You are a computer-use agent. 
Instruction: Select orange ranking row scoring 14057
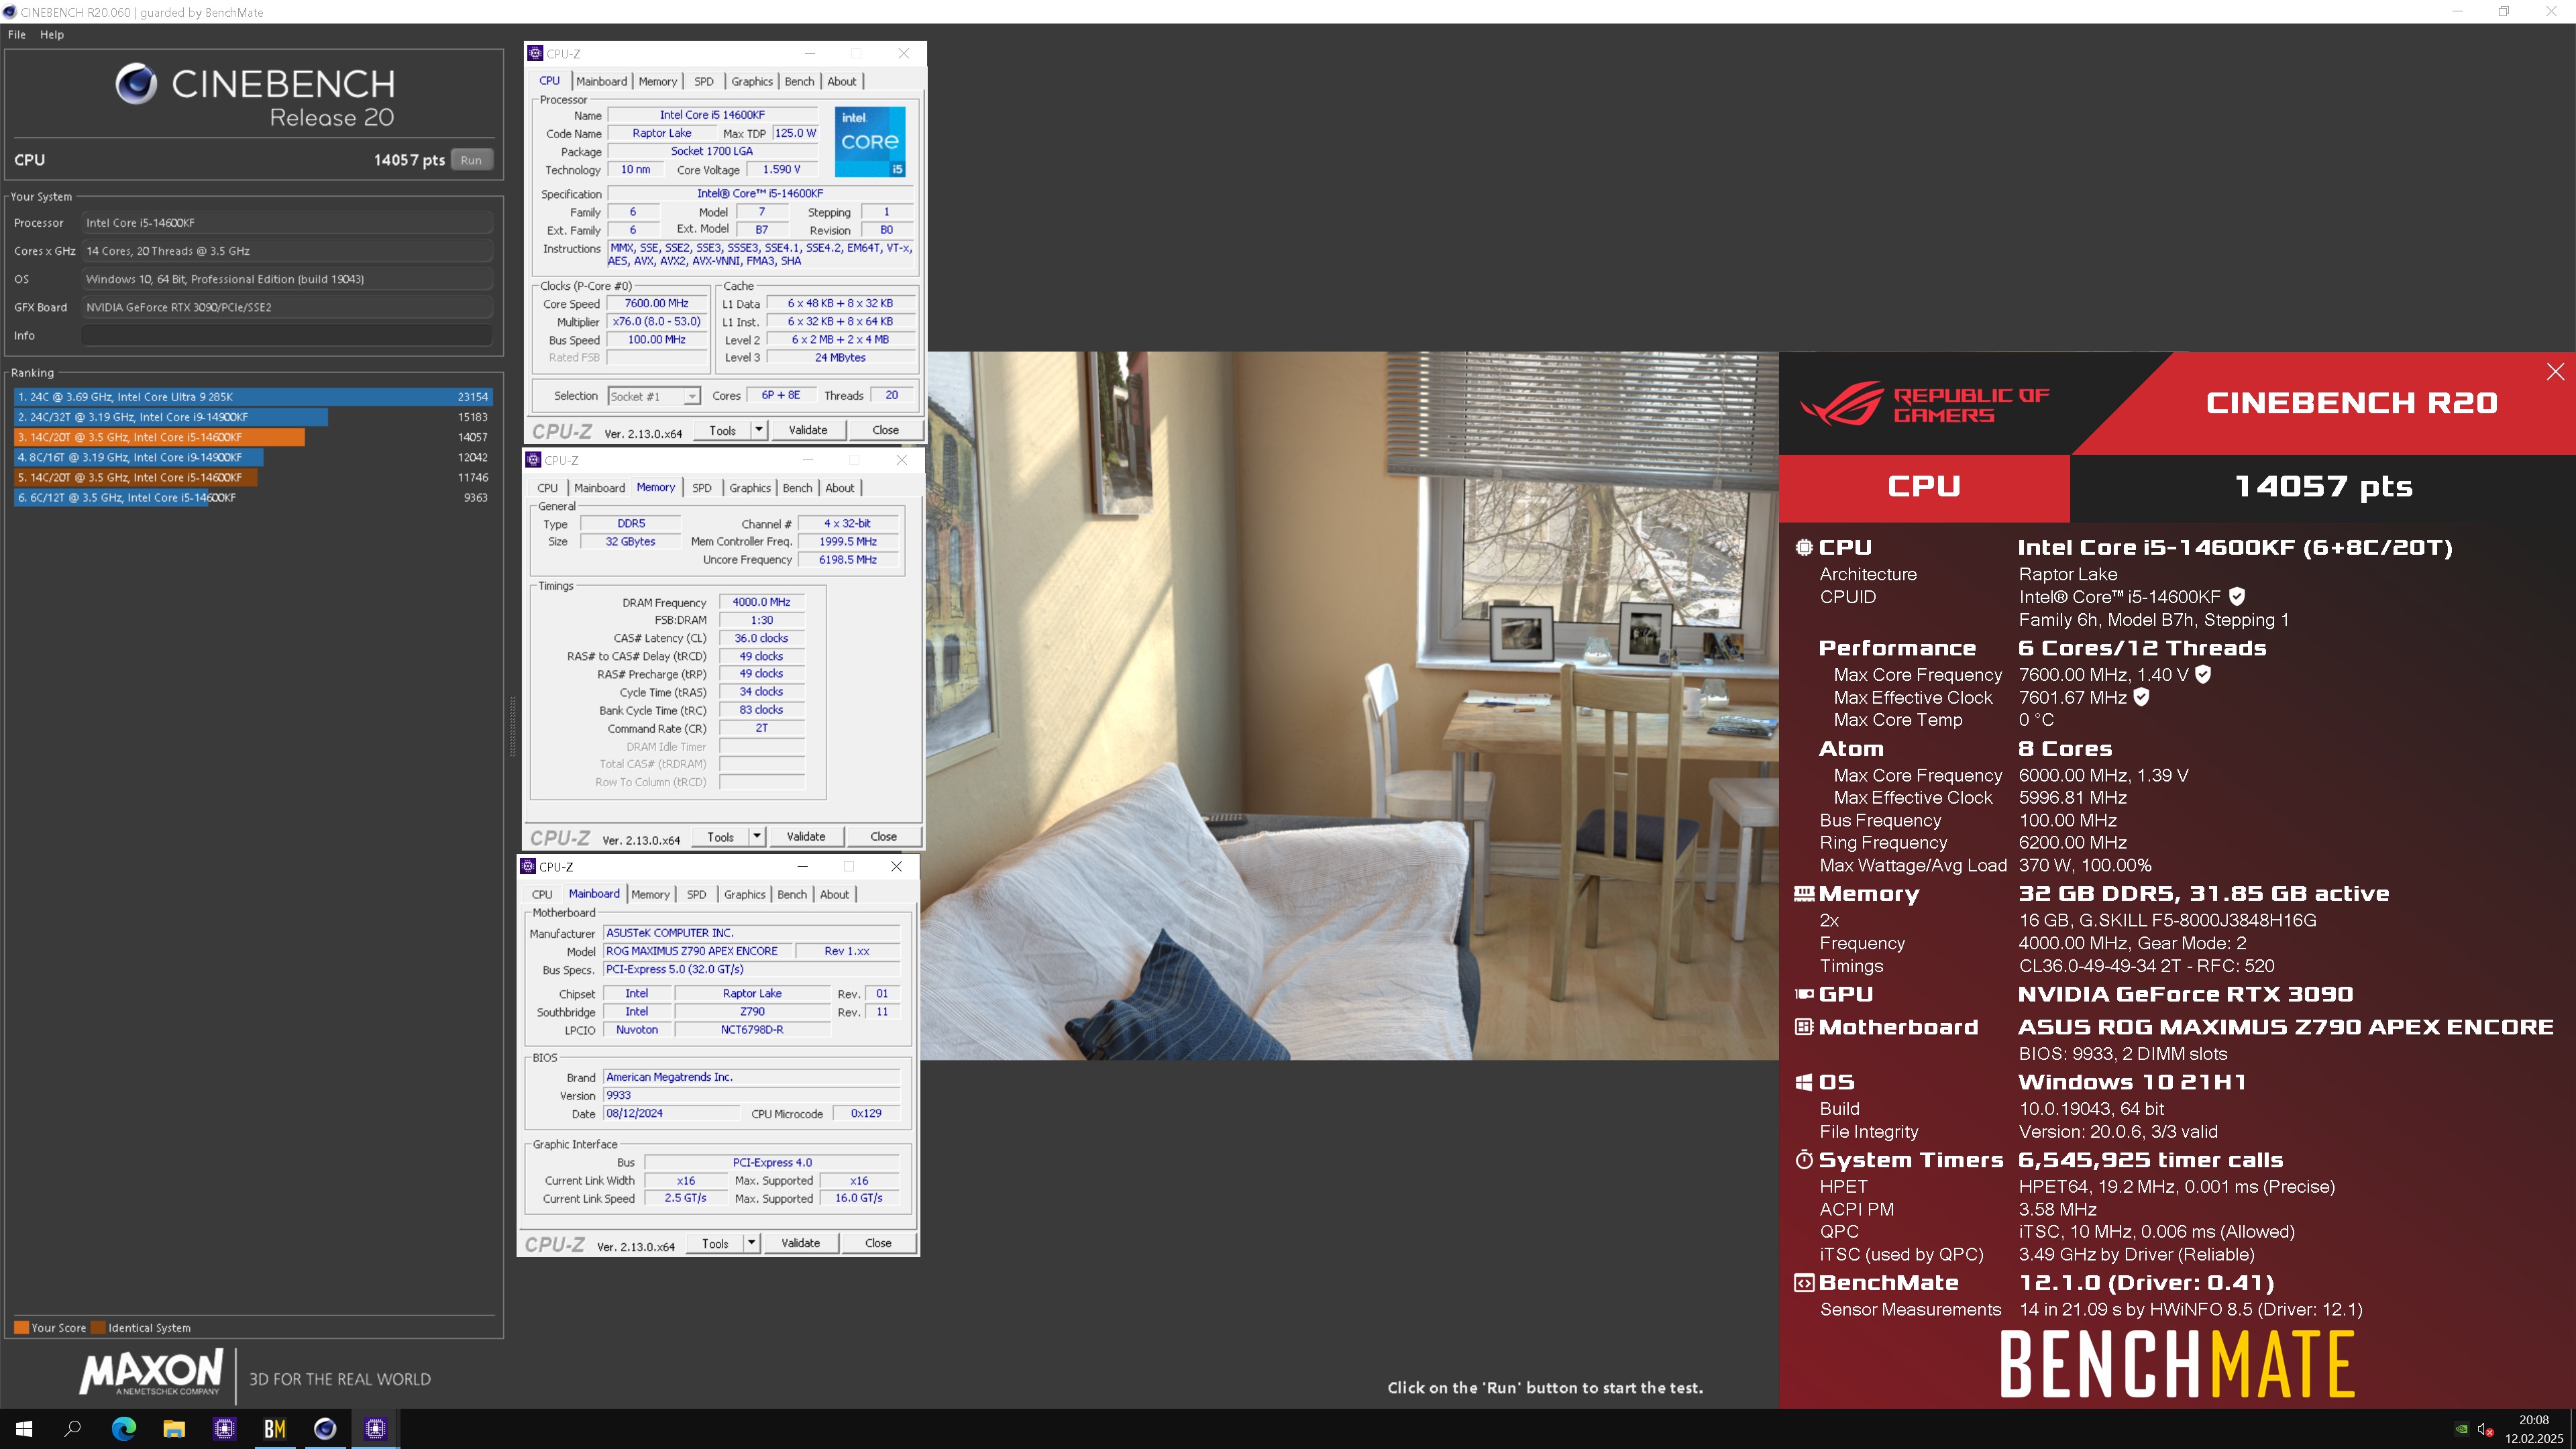pos(252,437)
